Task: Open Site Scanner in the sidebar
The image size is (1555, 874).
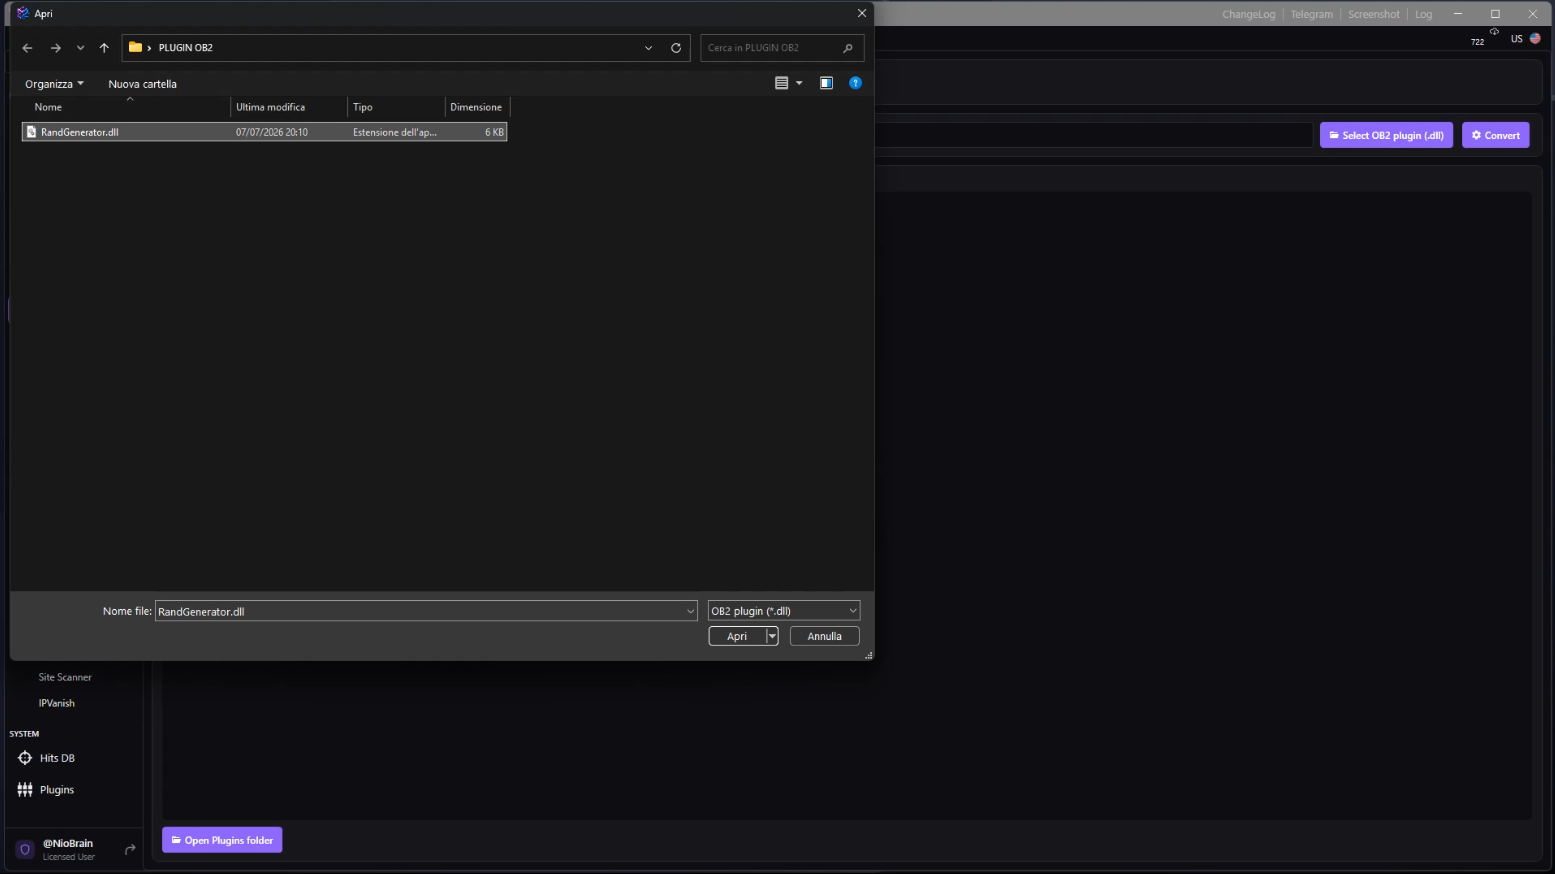Action: point(65,677)
